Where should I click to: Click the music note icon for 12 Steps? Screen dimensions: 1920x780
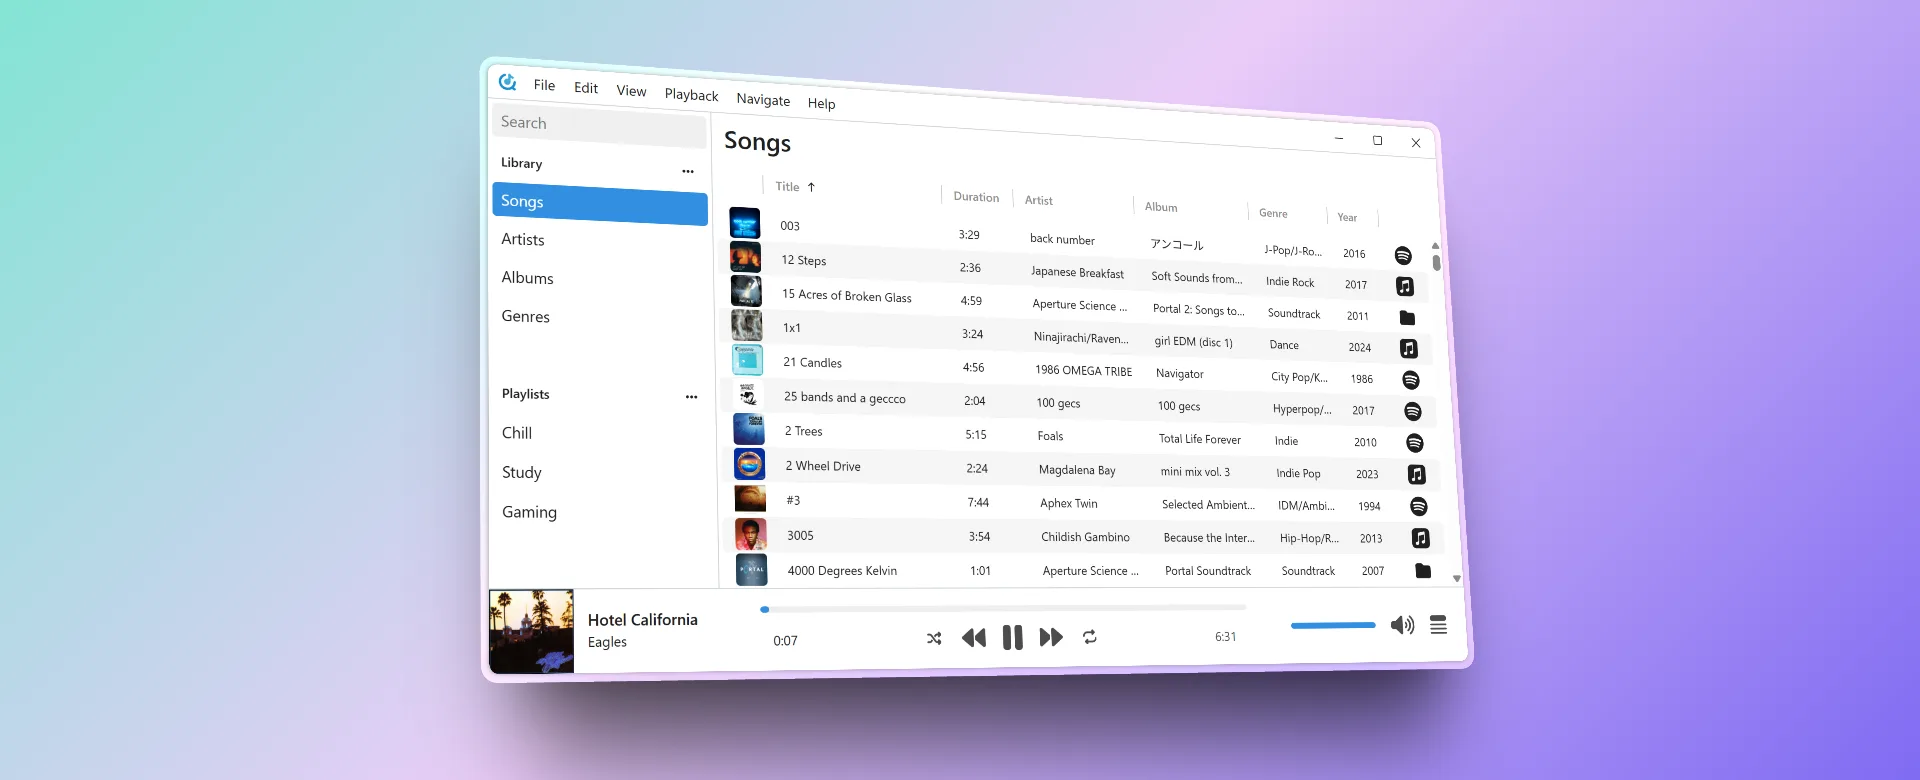click(x=1405, y=287)
